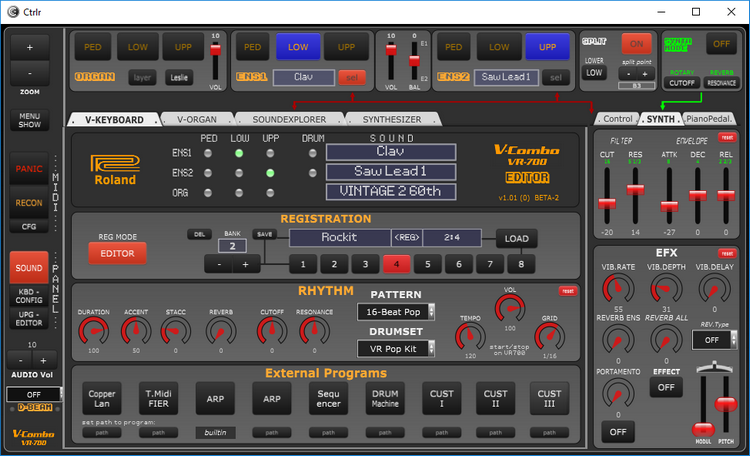The height and width of the screenshot is (456, 750).
Task: Click the ENS2 PED indicator light
Action: tap(208, 173)
